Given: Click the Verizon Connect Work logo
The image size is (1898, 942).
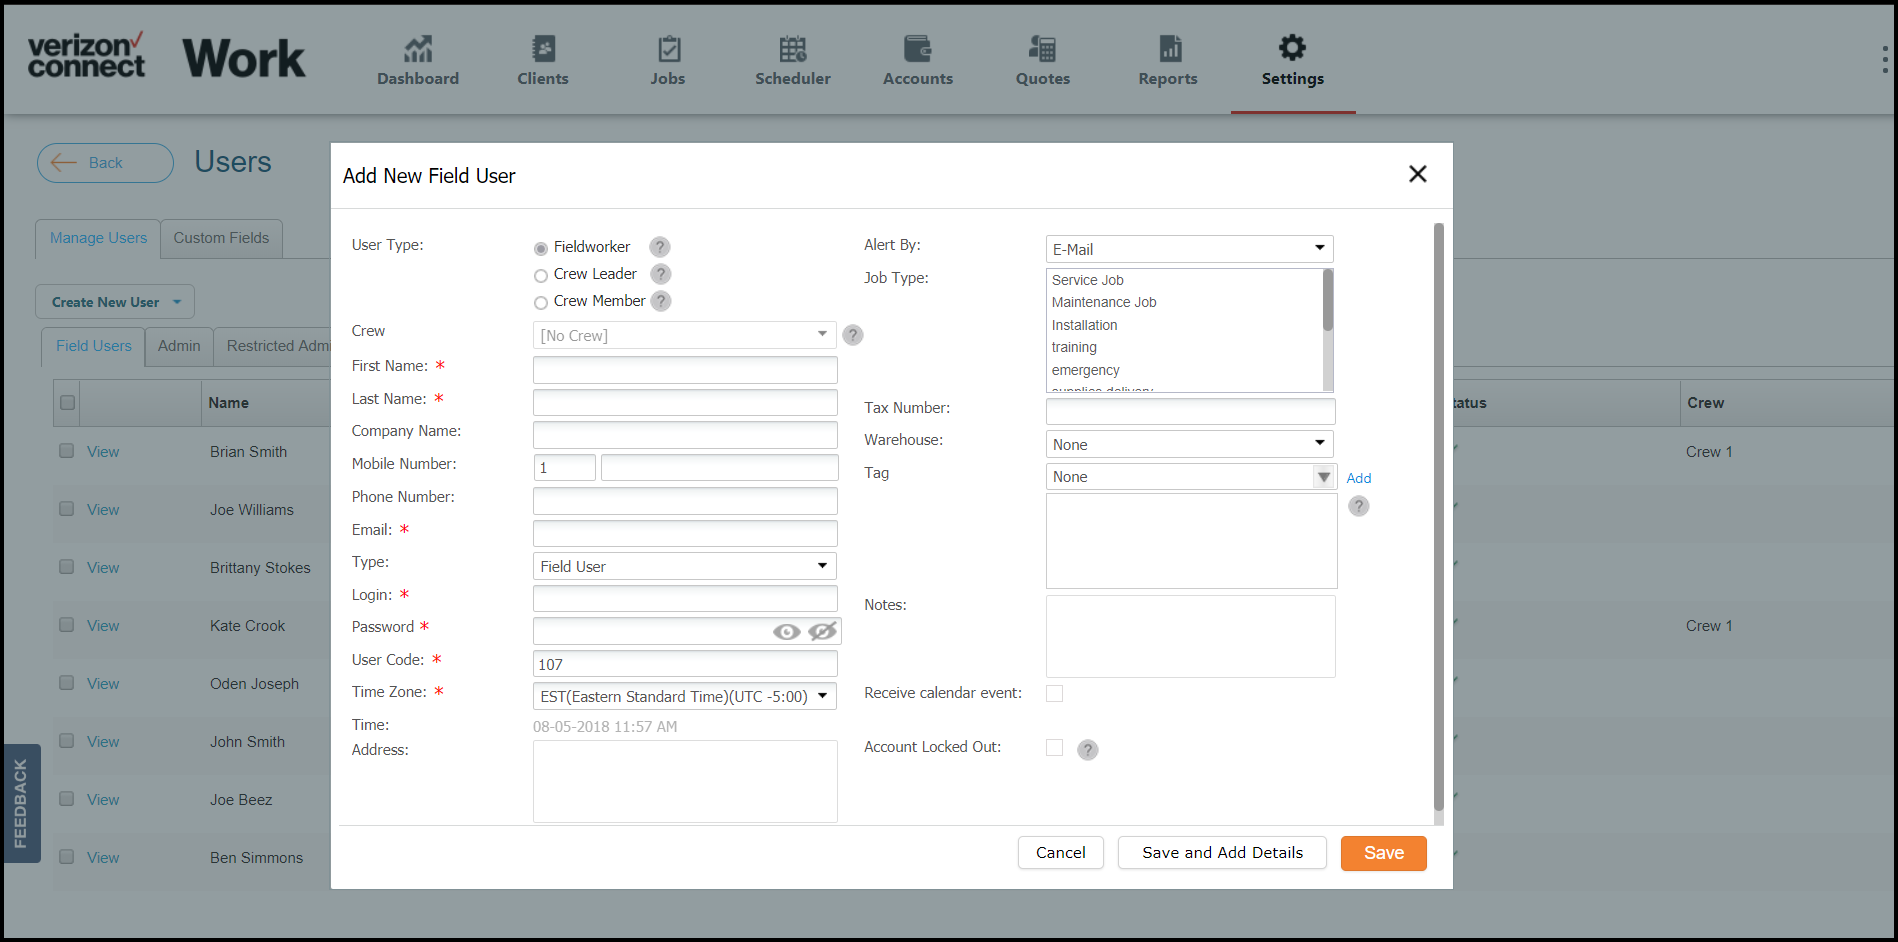Looking at the screenshot, I should pyautogui.click(x=166, y=58).
